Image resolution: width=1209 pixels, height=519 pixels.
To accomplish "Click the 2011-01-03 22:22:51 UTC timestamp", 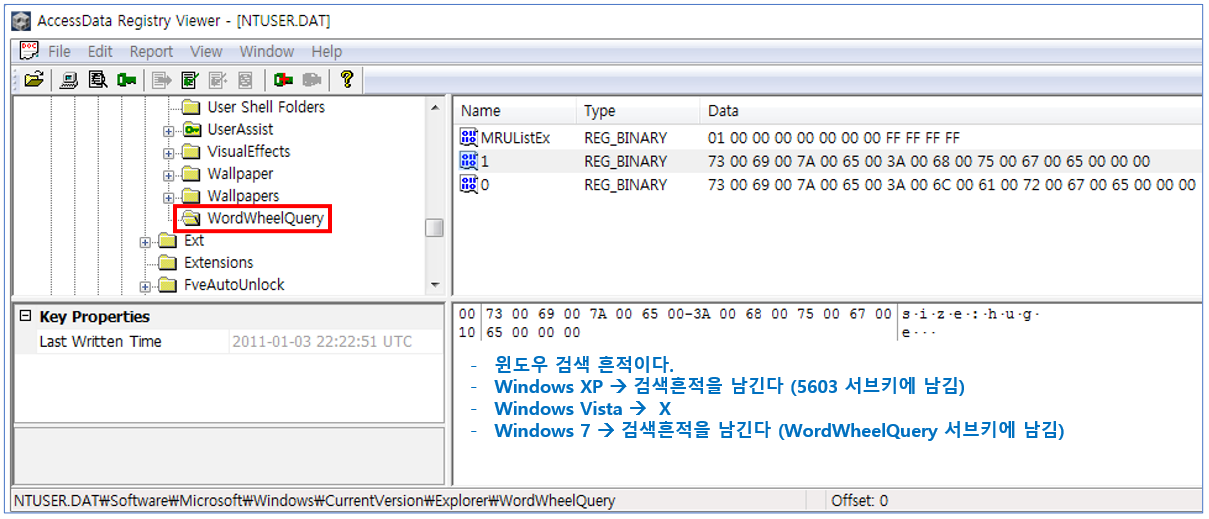I will [x=322, y=341].
